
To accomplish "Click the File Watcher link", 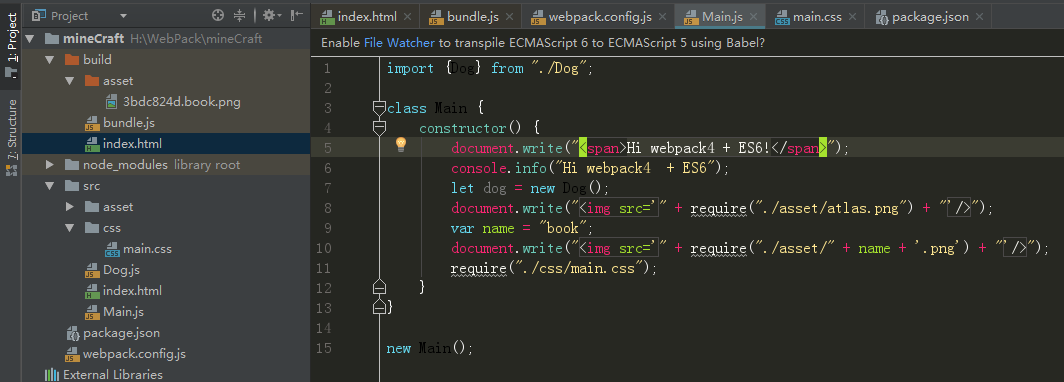I will (399, 43).
